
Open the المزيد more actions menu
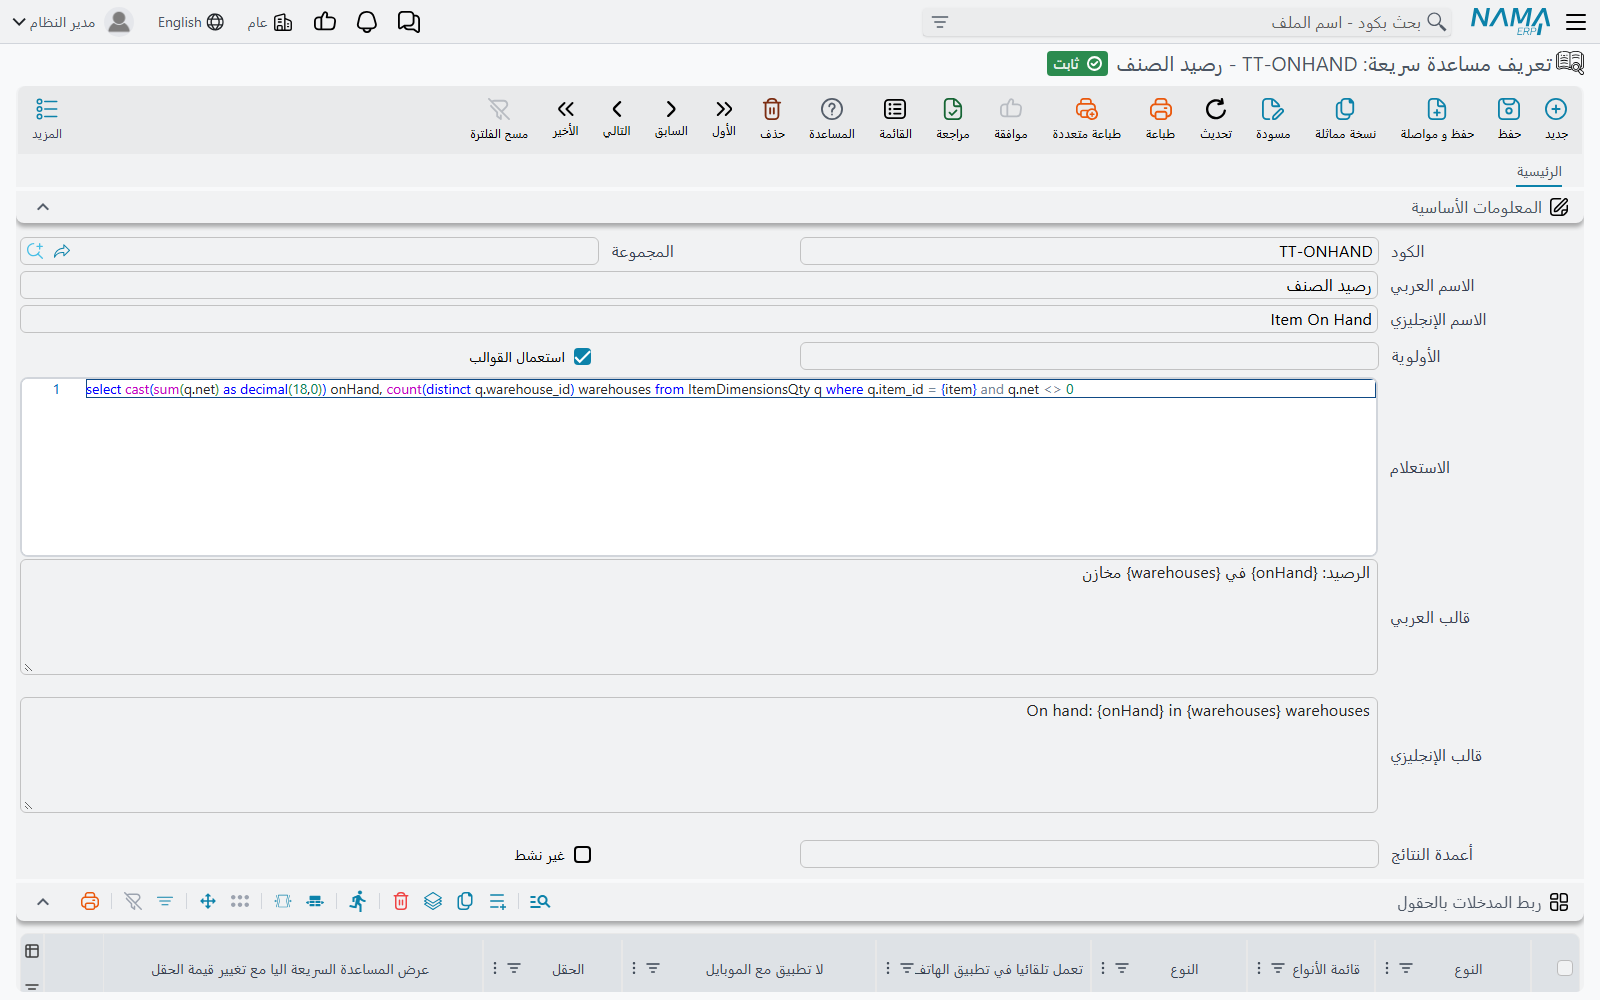click(47, 118)
